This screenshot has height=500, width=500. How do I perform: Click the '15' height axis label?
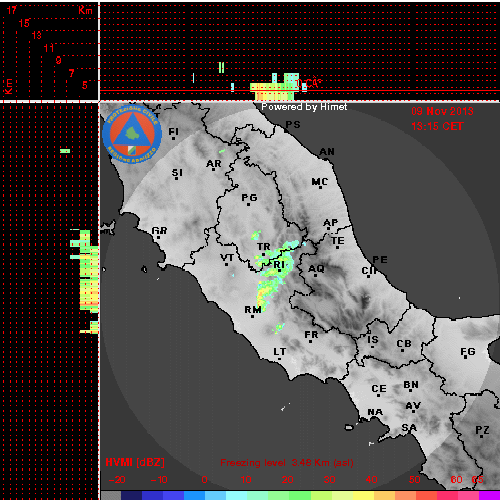pyautogui.click(x=24, y=23)
